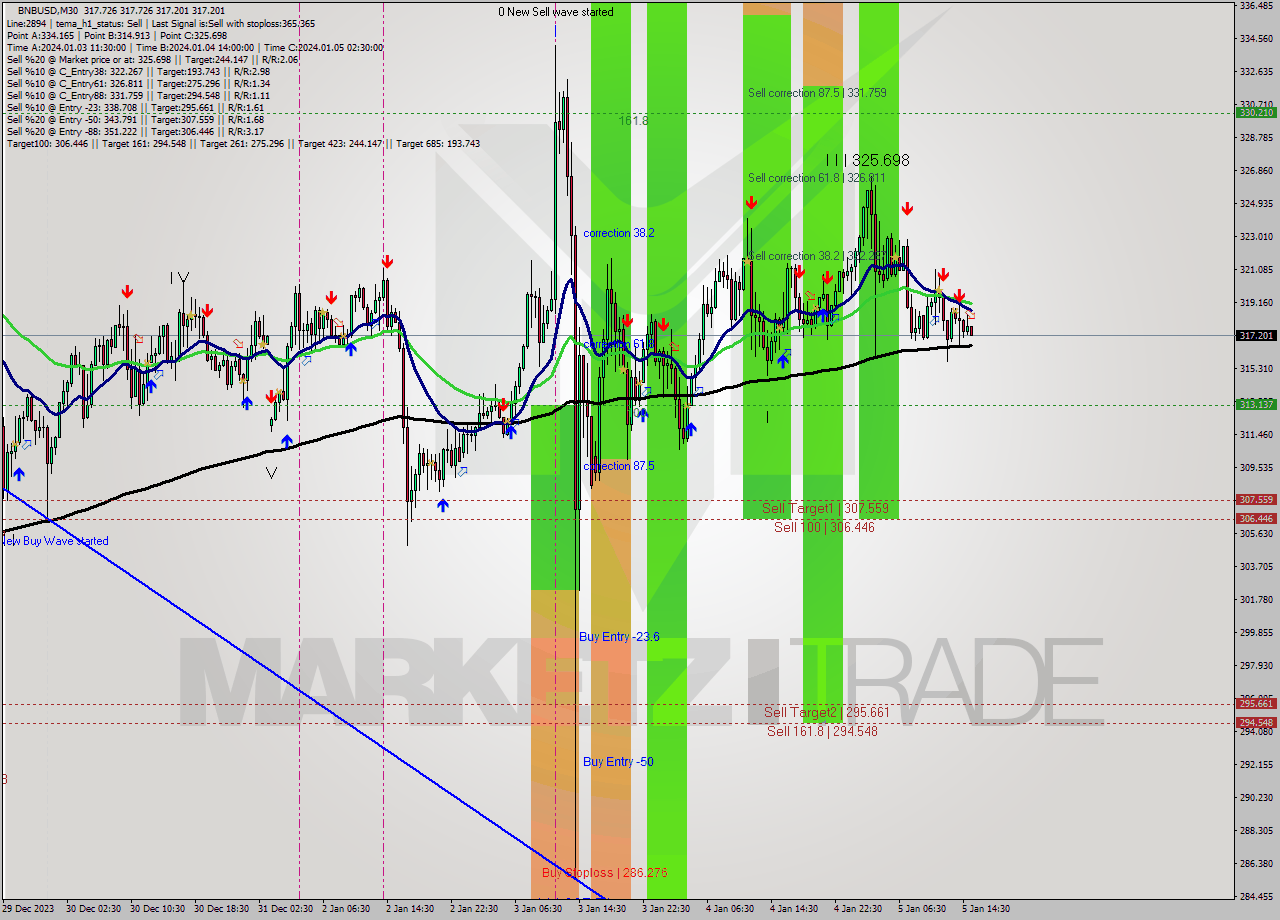Click the '29 Dec 2023' time axis label
This screenshot has height=920, width=1280.
(x=30, y=909)
